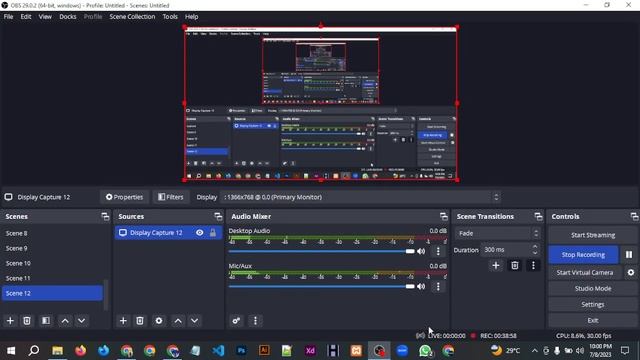This screenshot has height=360, width=640.
Task: Undock the Controls panel
Action: point(634,216)
